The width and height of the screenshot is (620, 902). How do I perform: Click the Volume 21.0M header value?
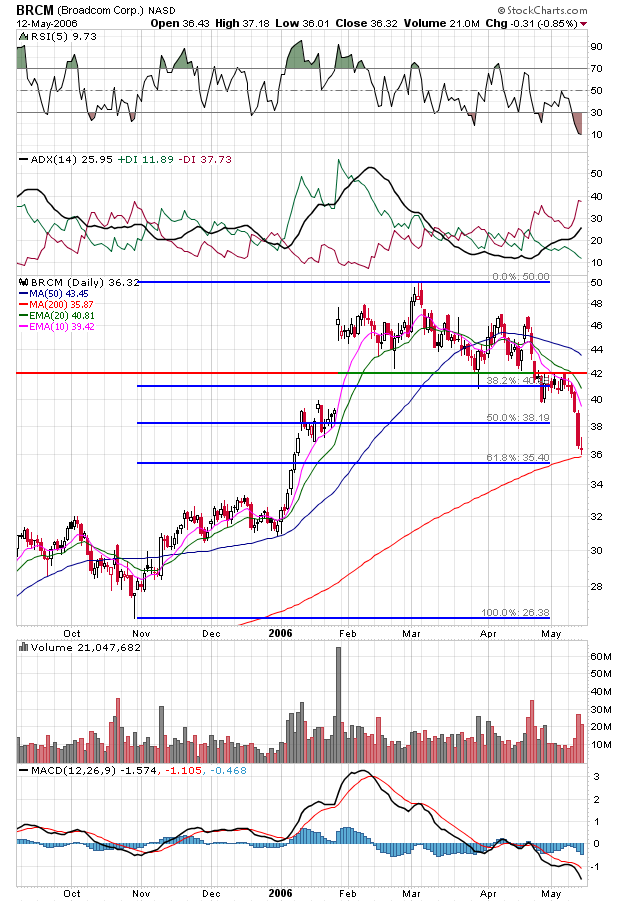[442, 24]
